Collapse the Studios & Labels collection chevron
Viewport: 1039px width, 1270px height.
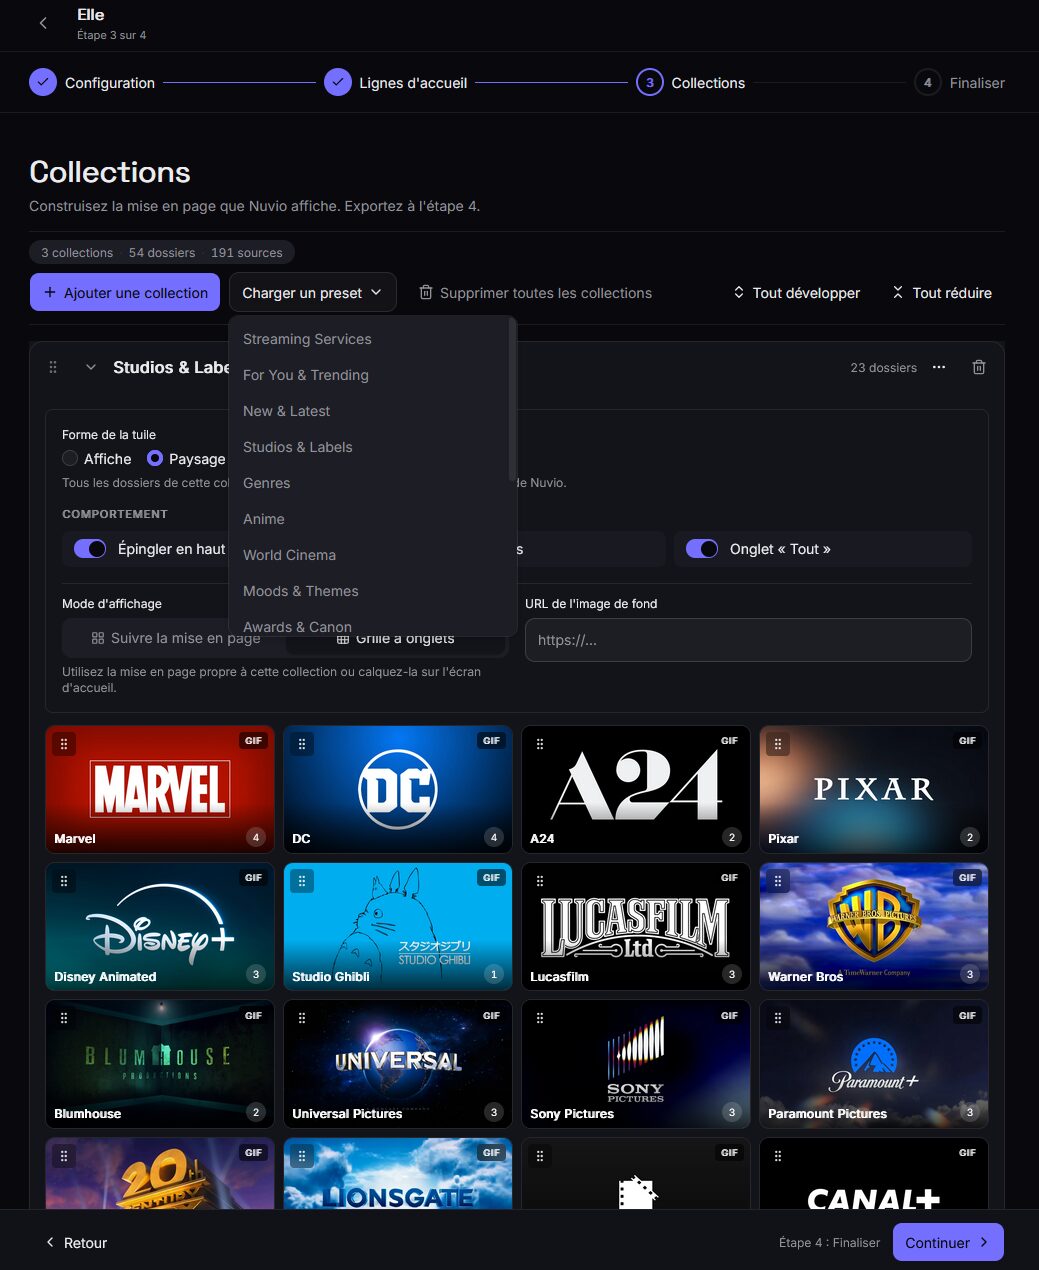[x=91, y=367]
